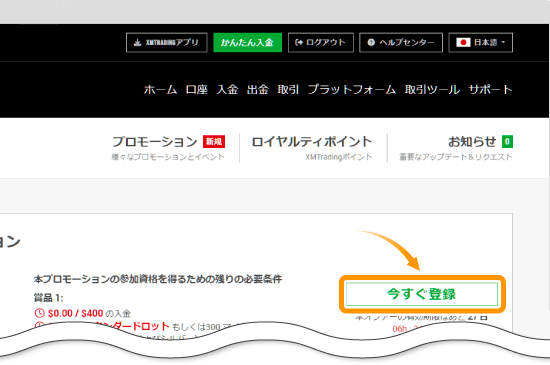
Task: Select the プロモーション tab
Action: point(168,148)
